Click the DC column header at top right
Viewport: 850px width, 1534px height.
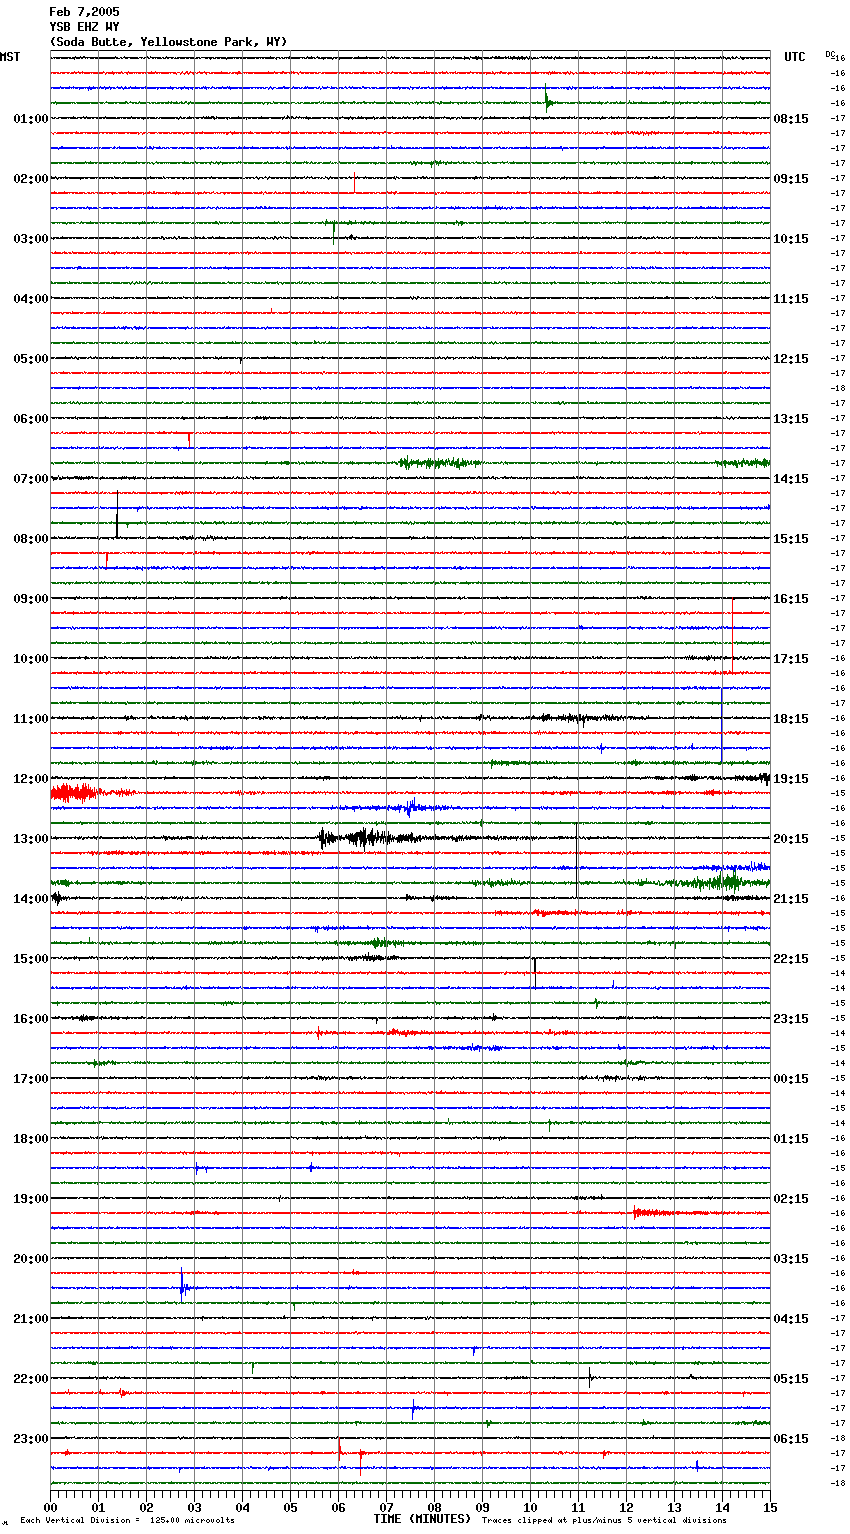point(830,54)
